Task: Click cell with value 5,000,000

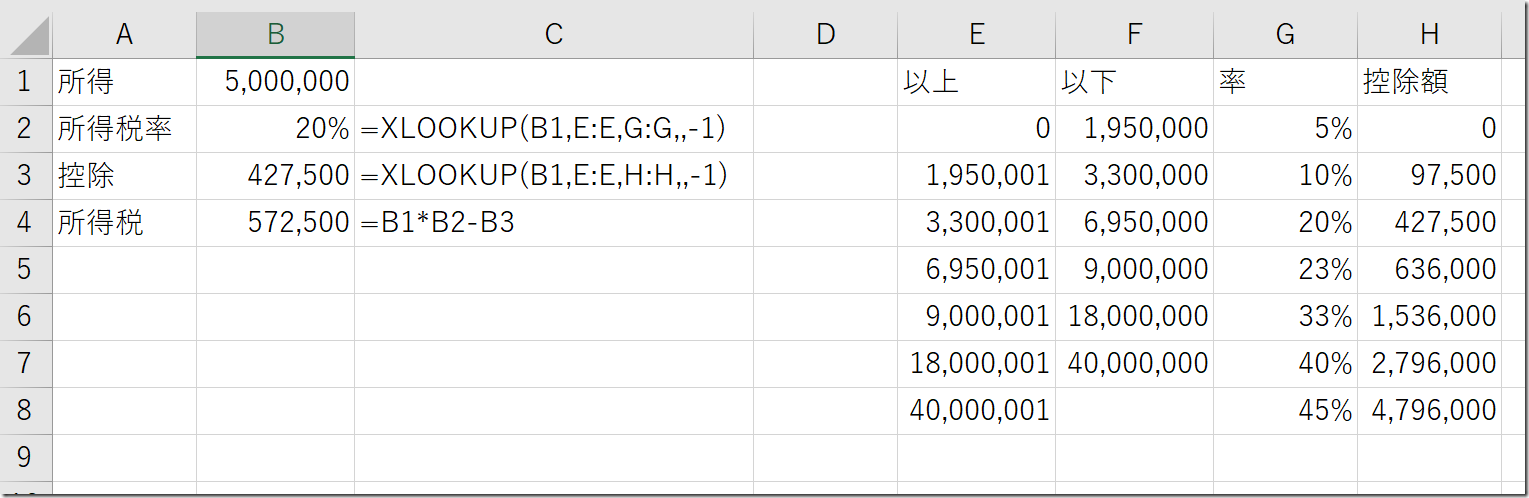Action: pyautogui.click(x=276, y=82)
